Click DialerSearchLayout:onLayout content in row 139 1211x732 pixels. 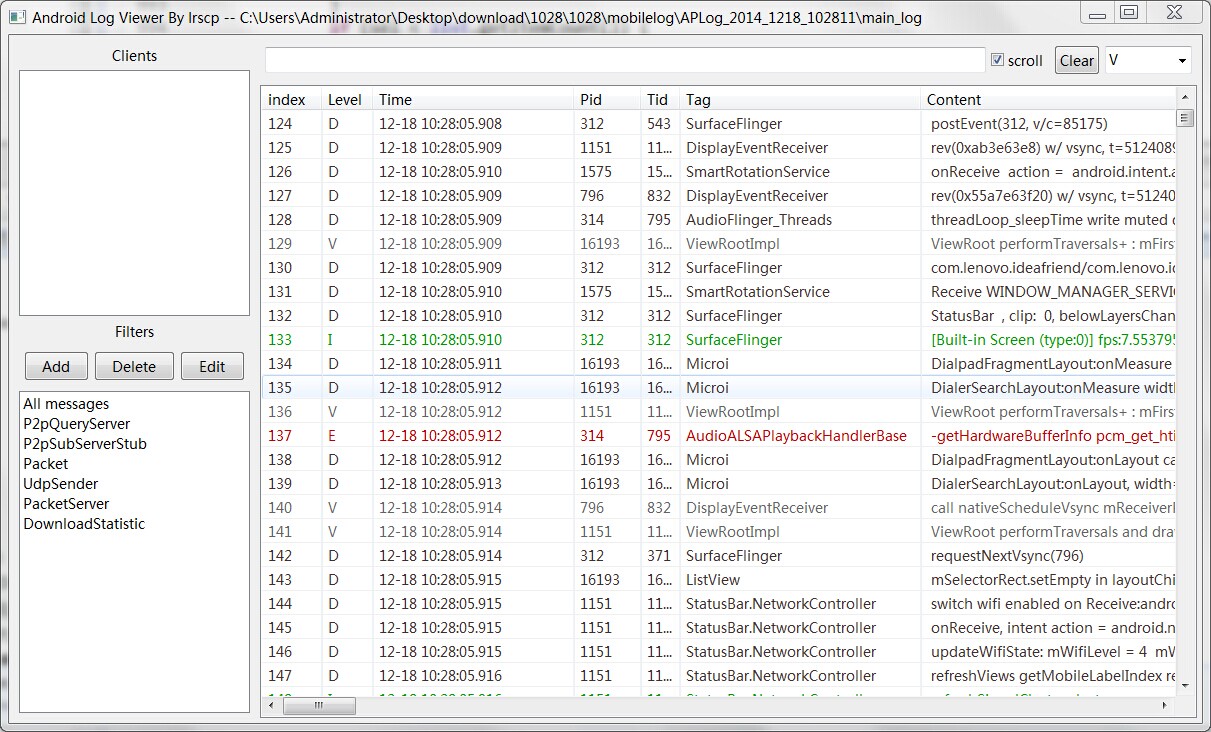[1053, 484]
